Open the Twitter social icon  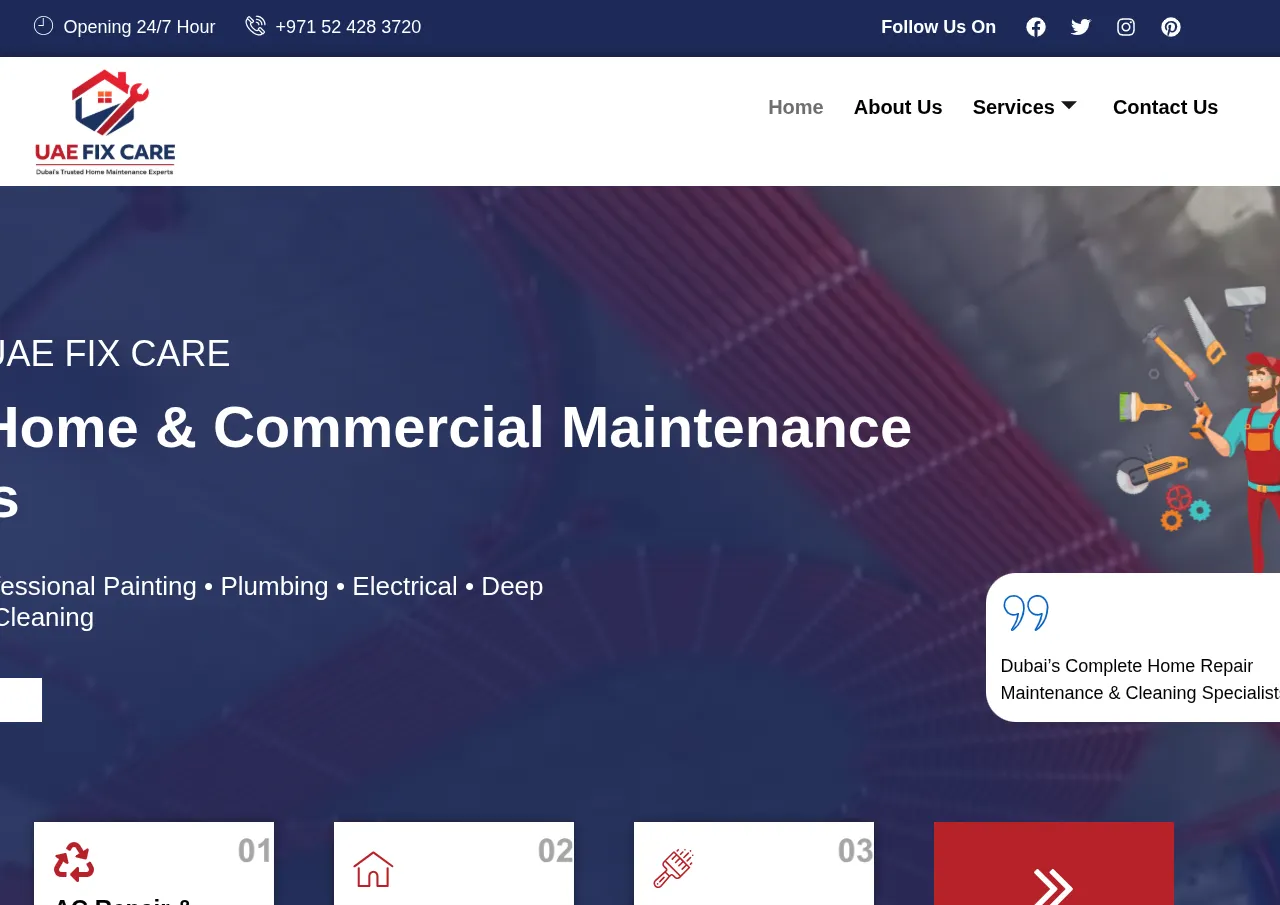1081,27
